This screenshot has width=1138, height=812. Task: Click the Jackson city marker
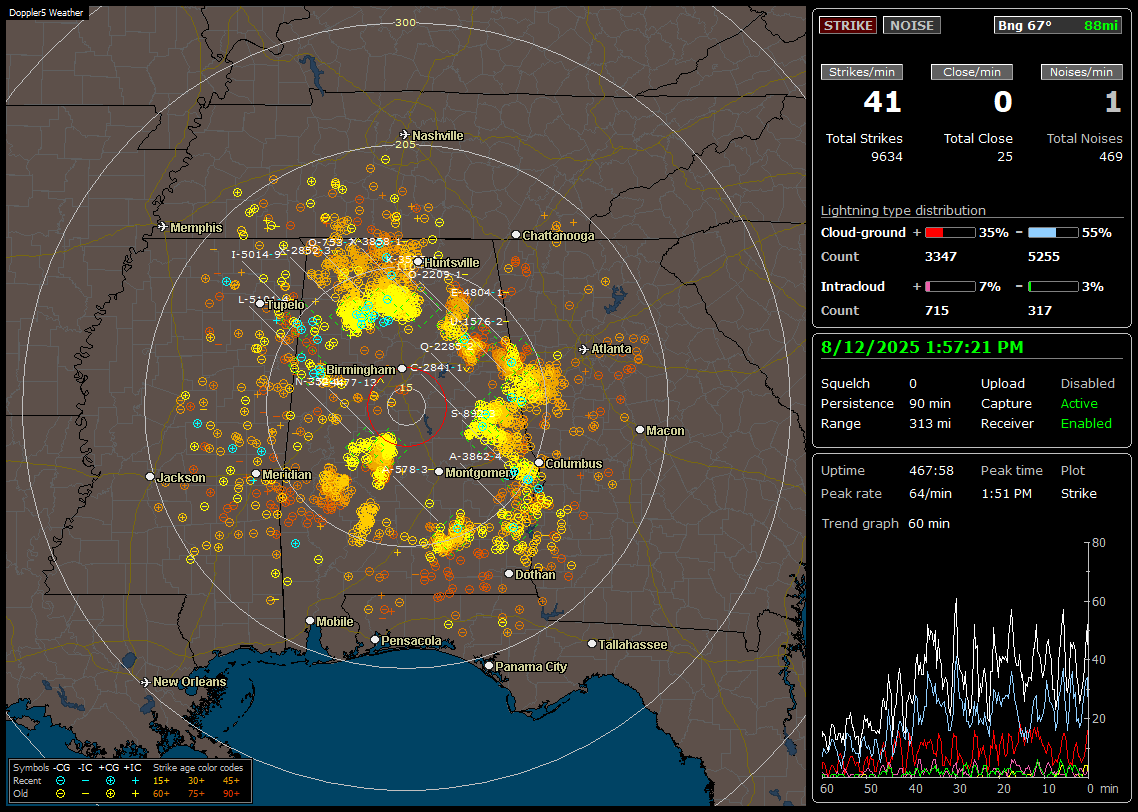point(150,477)
